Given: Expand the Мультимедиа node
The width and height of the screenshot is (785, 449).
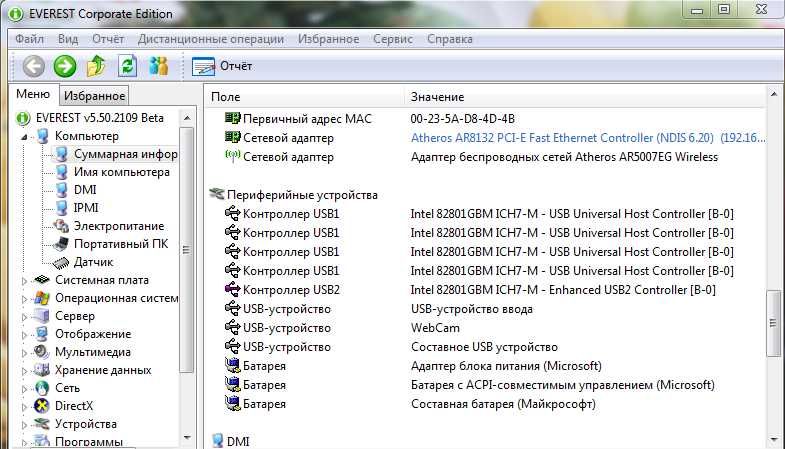Looking at the screenshot, I should [24, 353].
